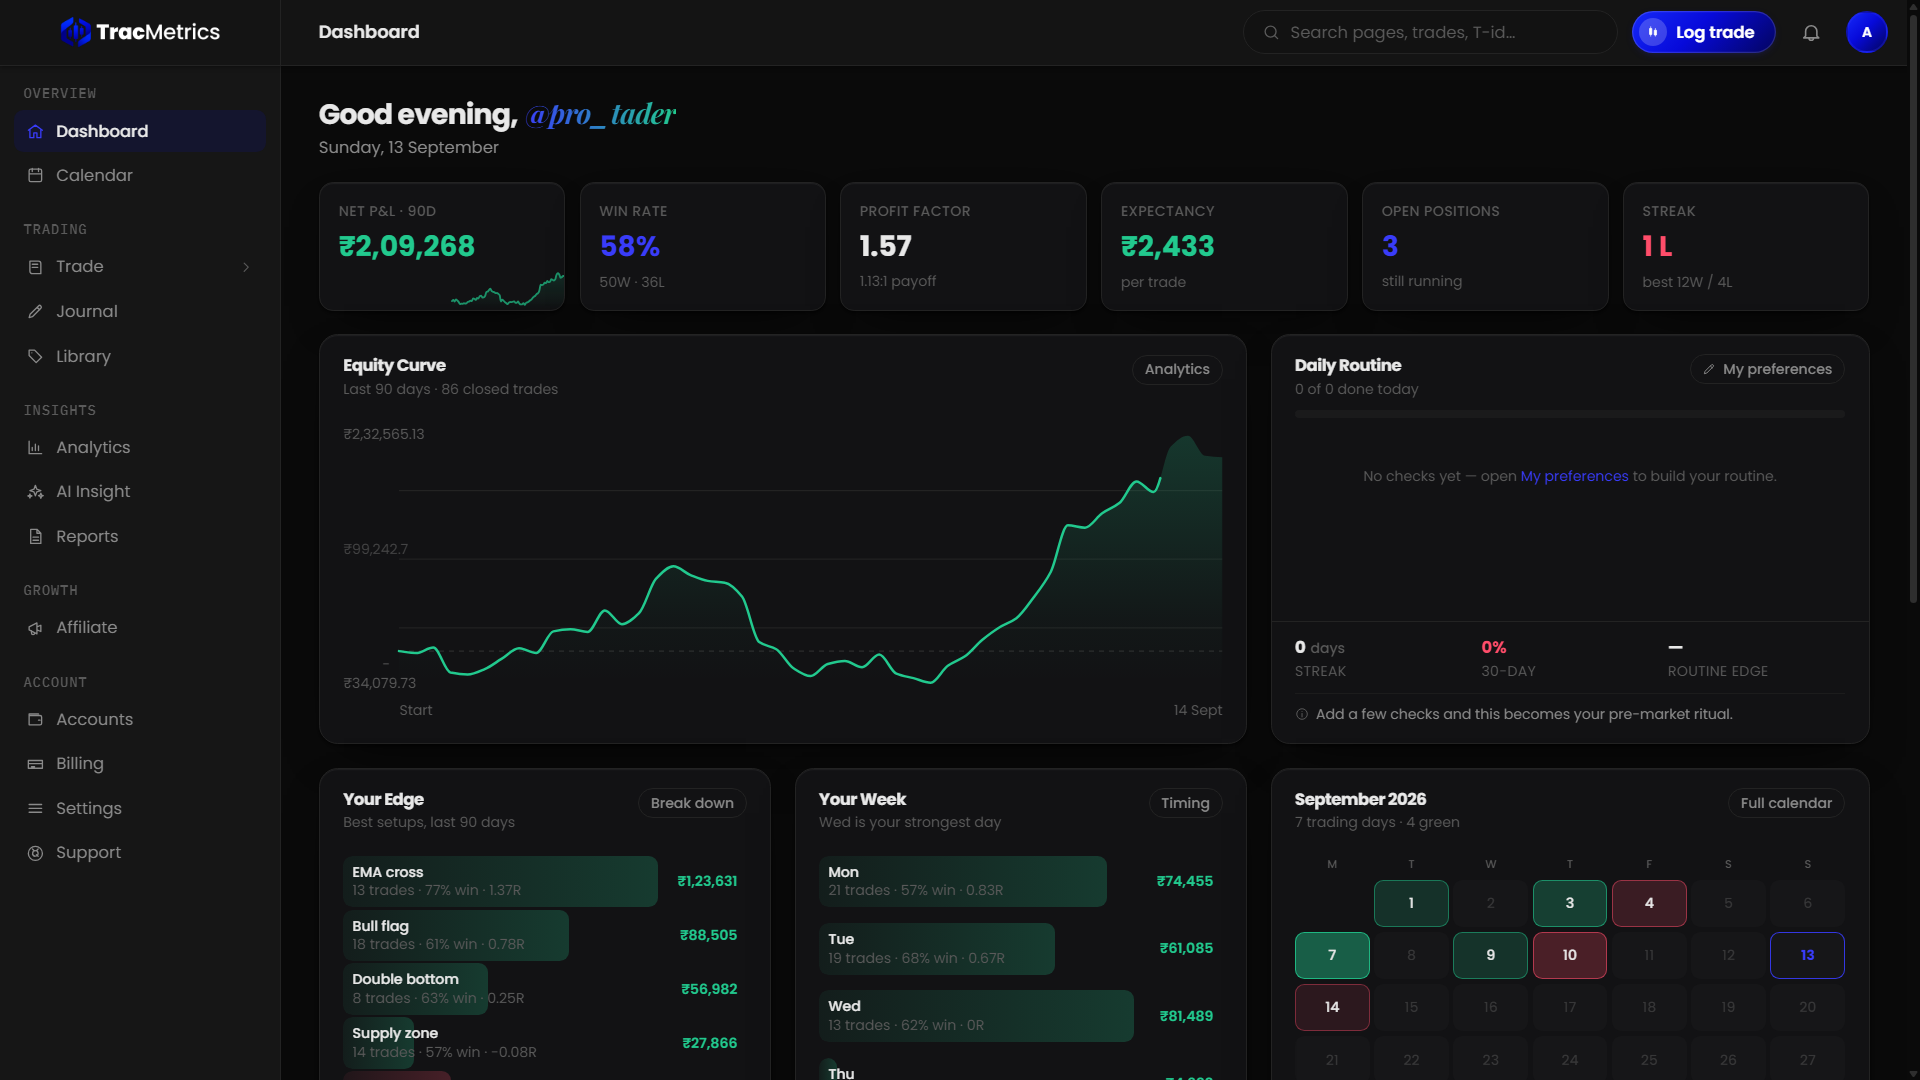Screen dimensions: 1920x1080
Task: Open the Full calendar button
Action: pos(1786,803)
